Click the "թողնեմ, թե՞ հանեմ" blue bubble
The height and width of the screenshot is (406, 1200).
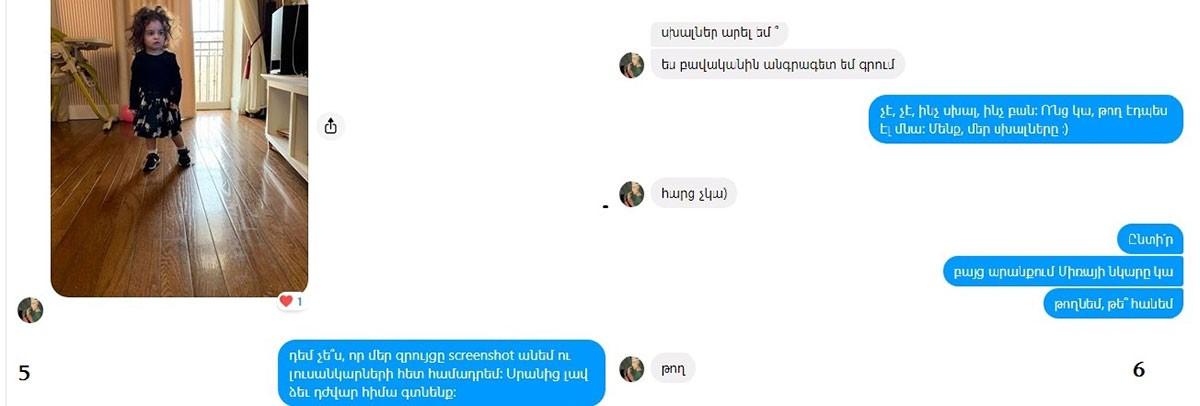pos(1114,302)
